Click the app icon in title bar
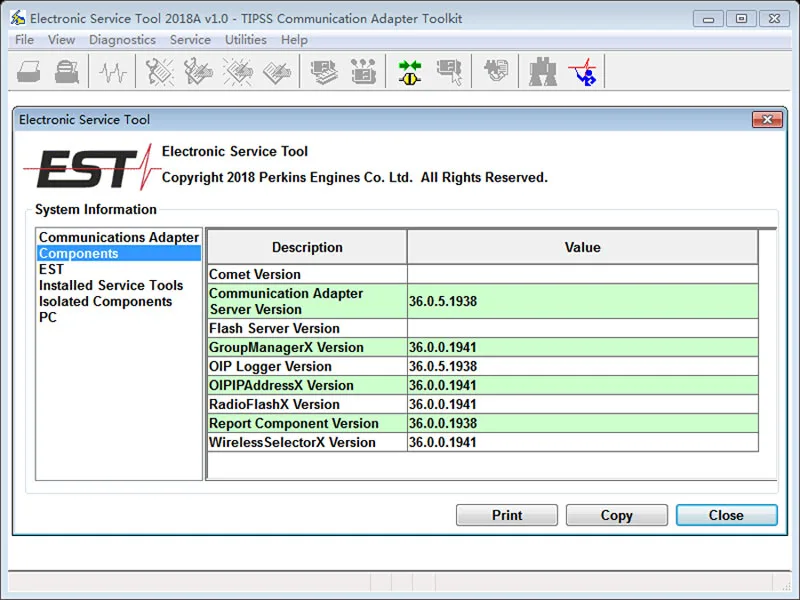The image size is (800, 600). coord(18,18)
